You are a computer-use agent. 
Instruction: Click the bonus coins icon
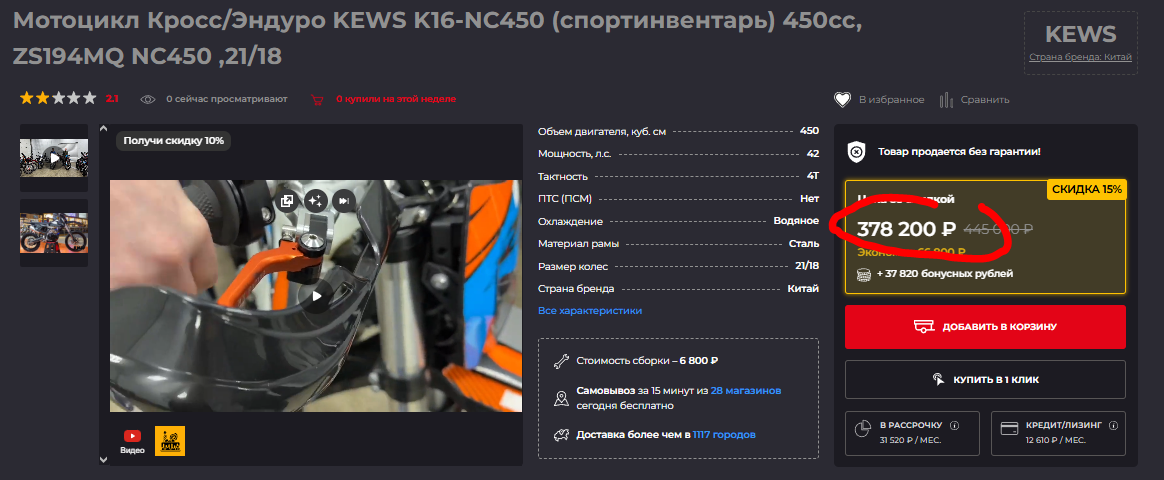tap(863, 274)
